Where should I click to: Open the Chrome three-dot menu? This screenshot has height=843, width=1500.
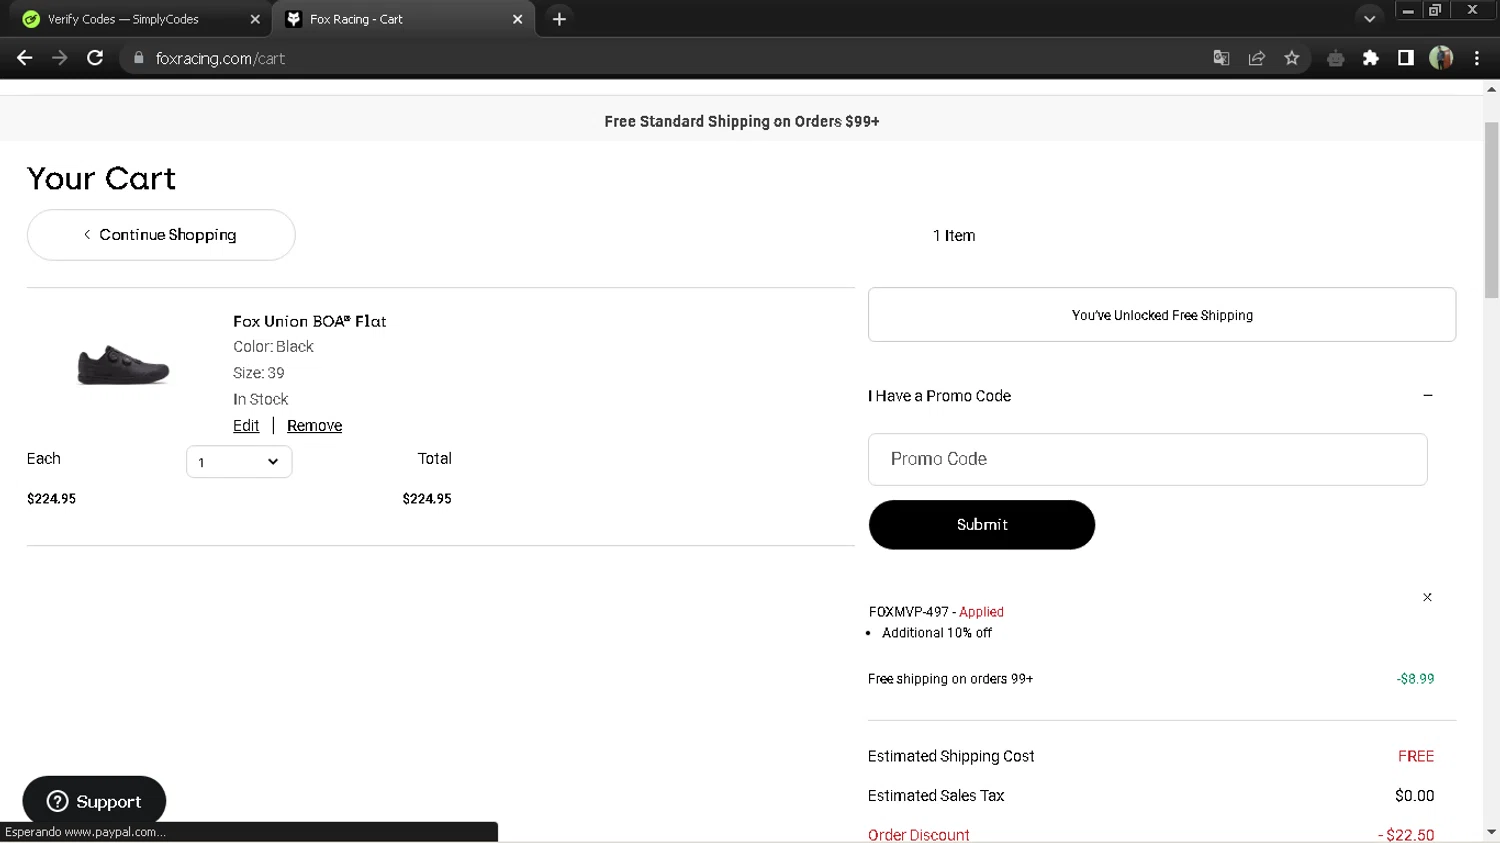pos(1477,58)
